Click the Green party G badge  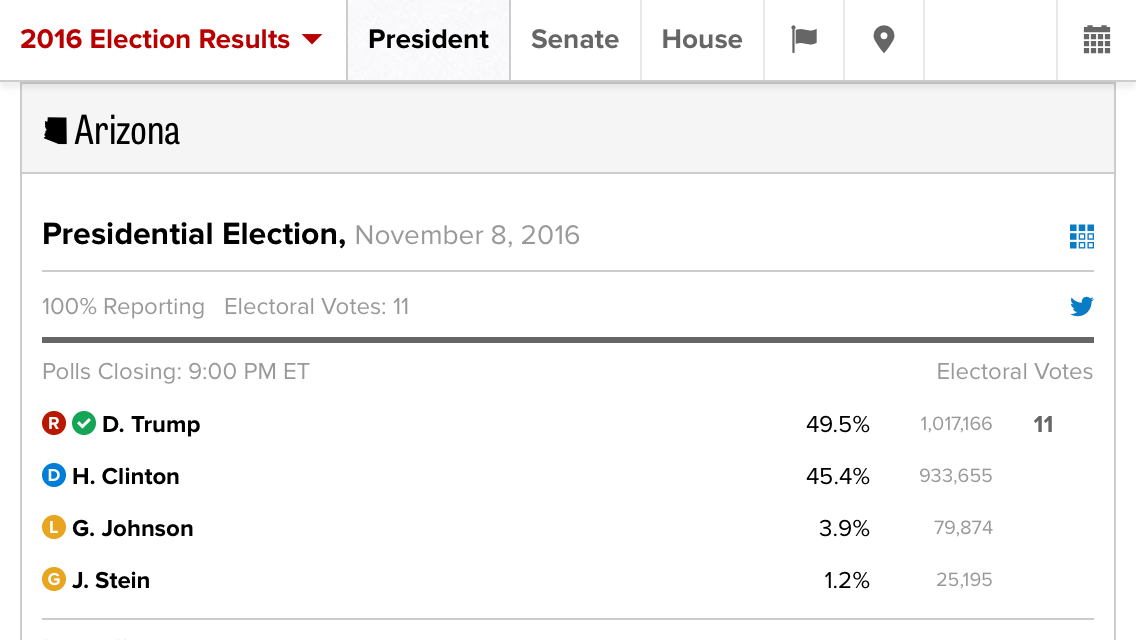(54, 580)
